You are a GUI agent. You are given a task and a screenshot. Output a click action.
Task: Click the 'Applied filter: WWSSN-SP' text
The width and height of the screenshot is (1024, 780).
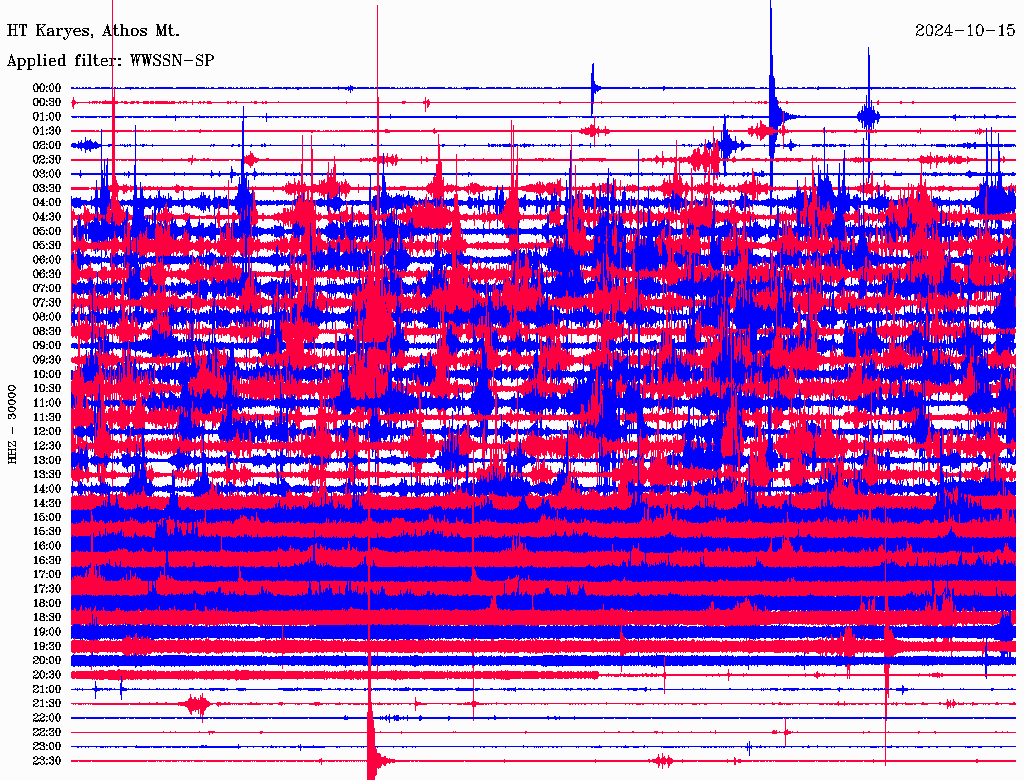tap(110, 61)
